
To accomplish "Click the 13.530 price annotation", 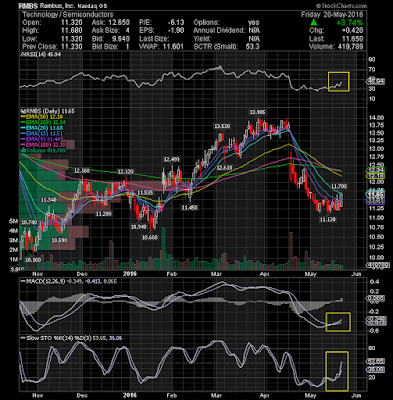I will [x=222, y=126].
